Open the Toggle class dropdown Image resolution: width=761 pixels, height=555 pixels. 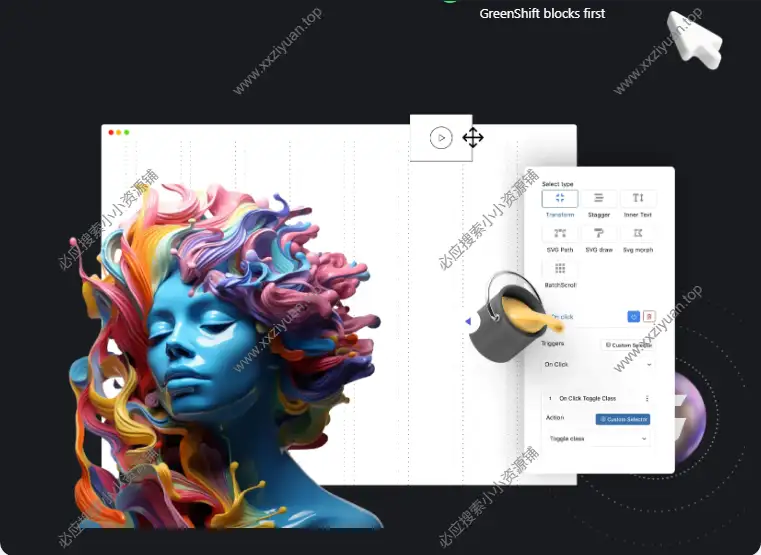point(598,439)
